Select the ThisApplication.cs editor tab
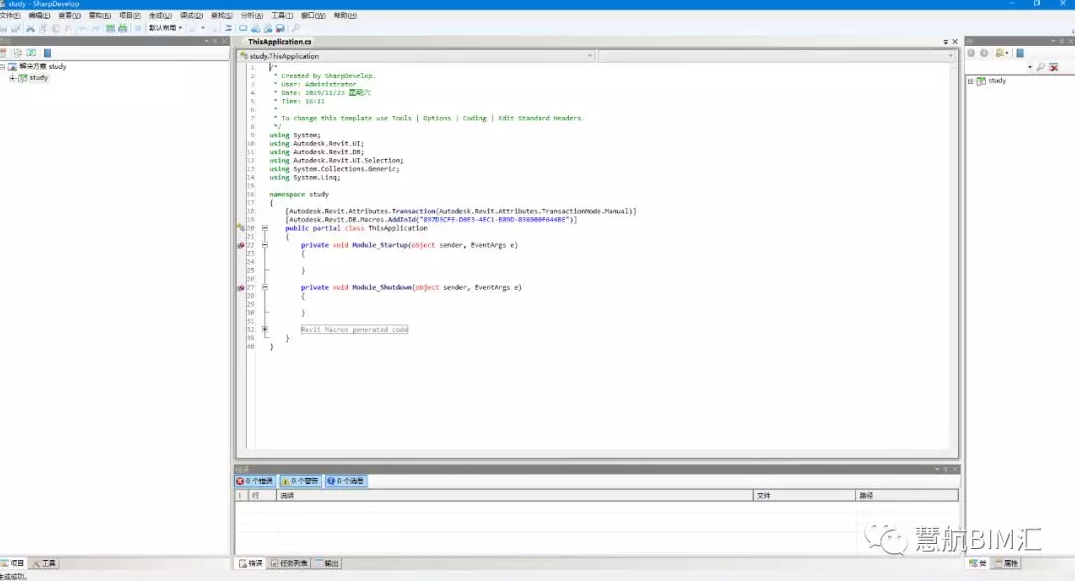Image resolution: width=1075 pixels, height=581 pixels. coord(280,42)
